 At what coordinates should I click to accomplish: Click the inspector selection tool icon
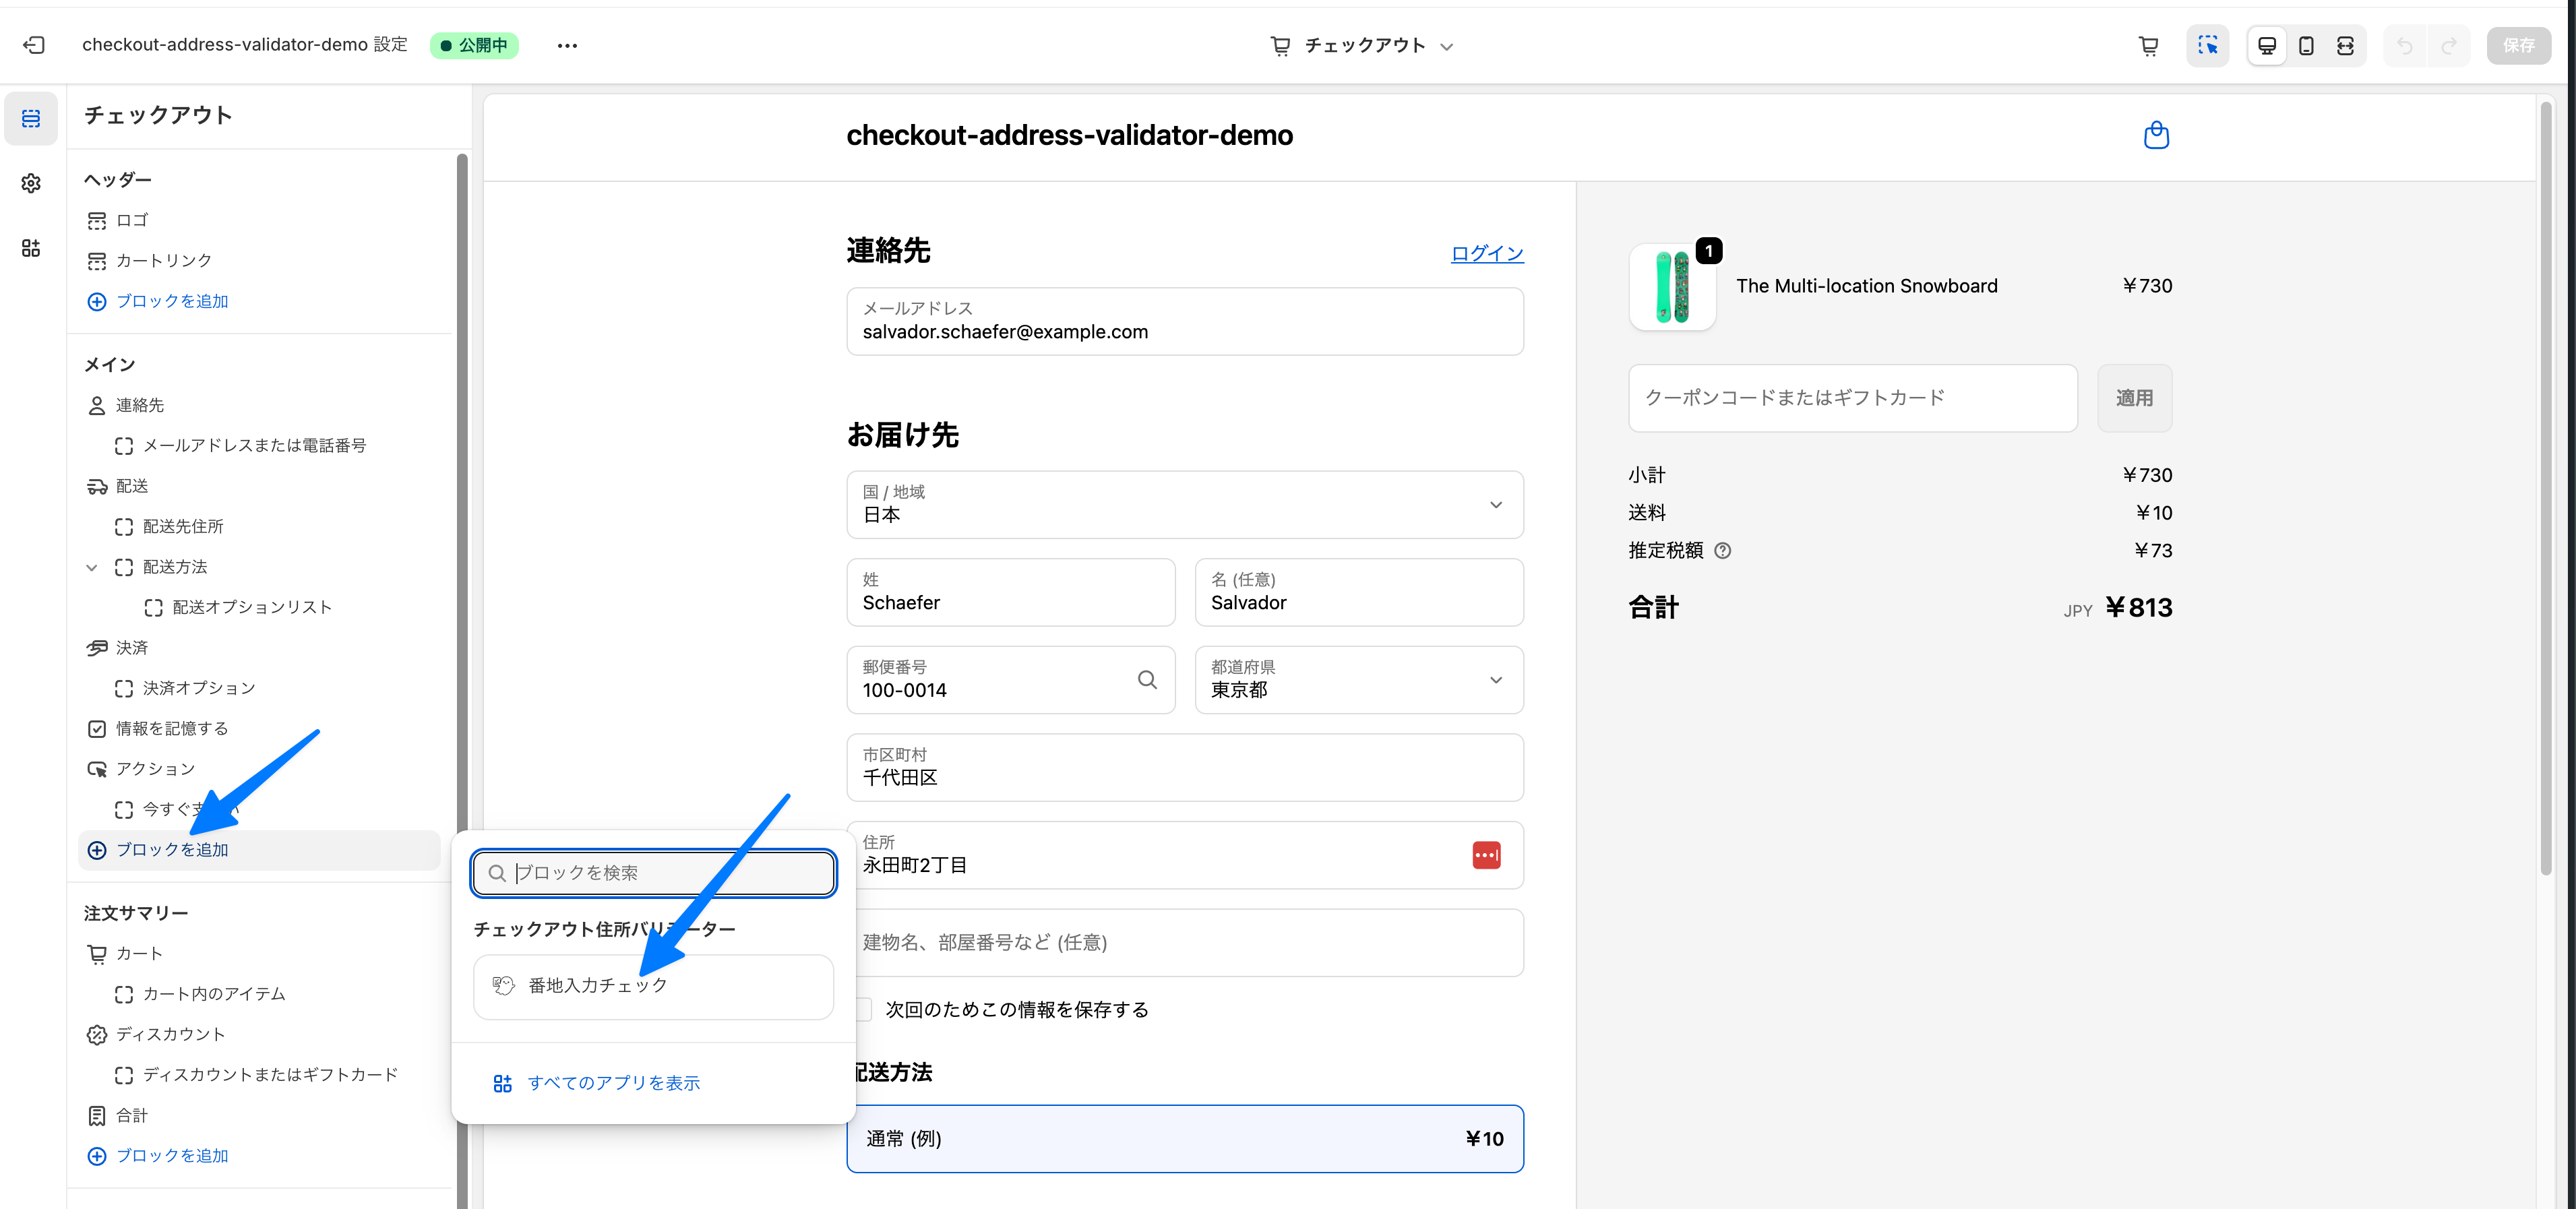click(x=2207, y=45)
